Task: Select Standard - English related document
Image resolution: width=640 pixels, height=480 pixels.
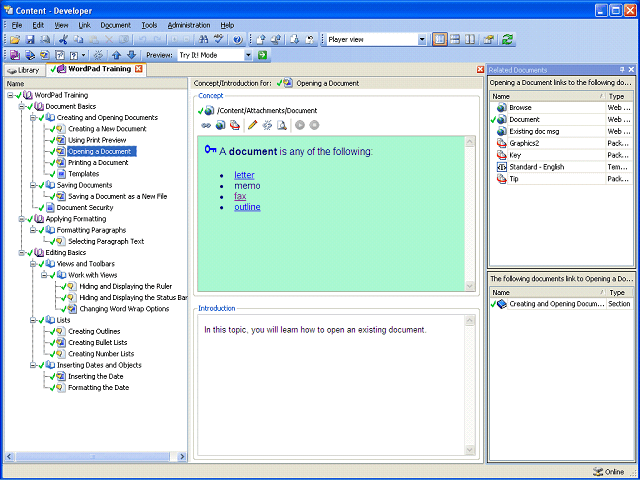Action: (x=537, y=167)
